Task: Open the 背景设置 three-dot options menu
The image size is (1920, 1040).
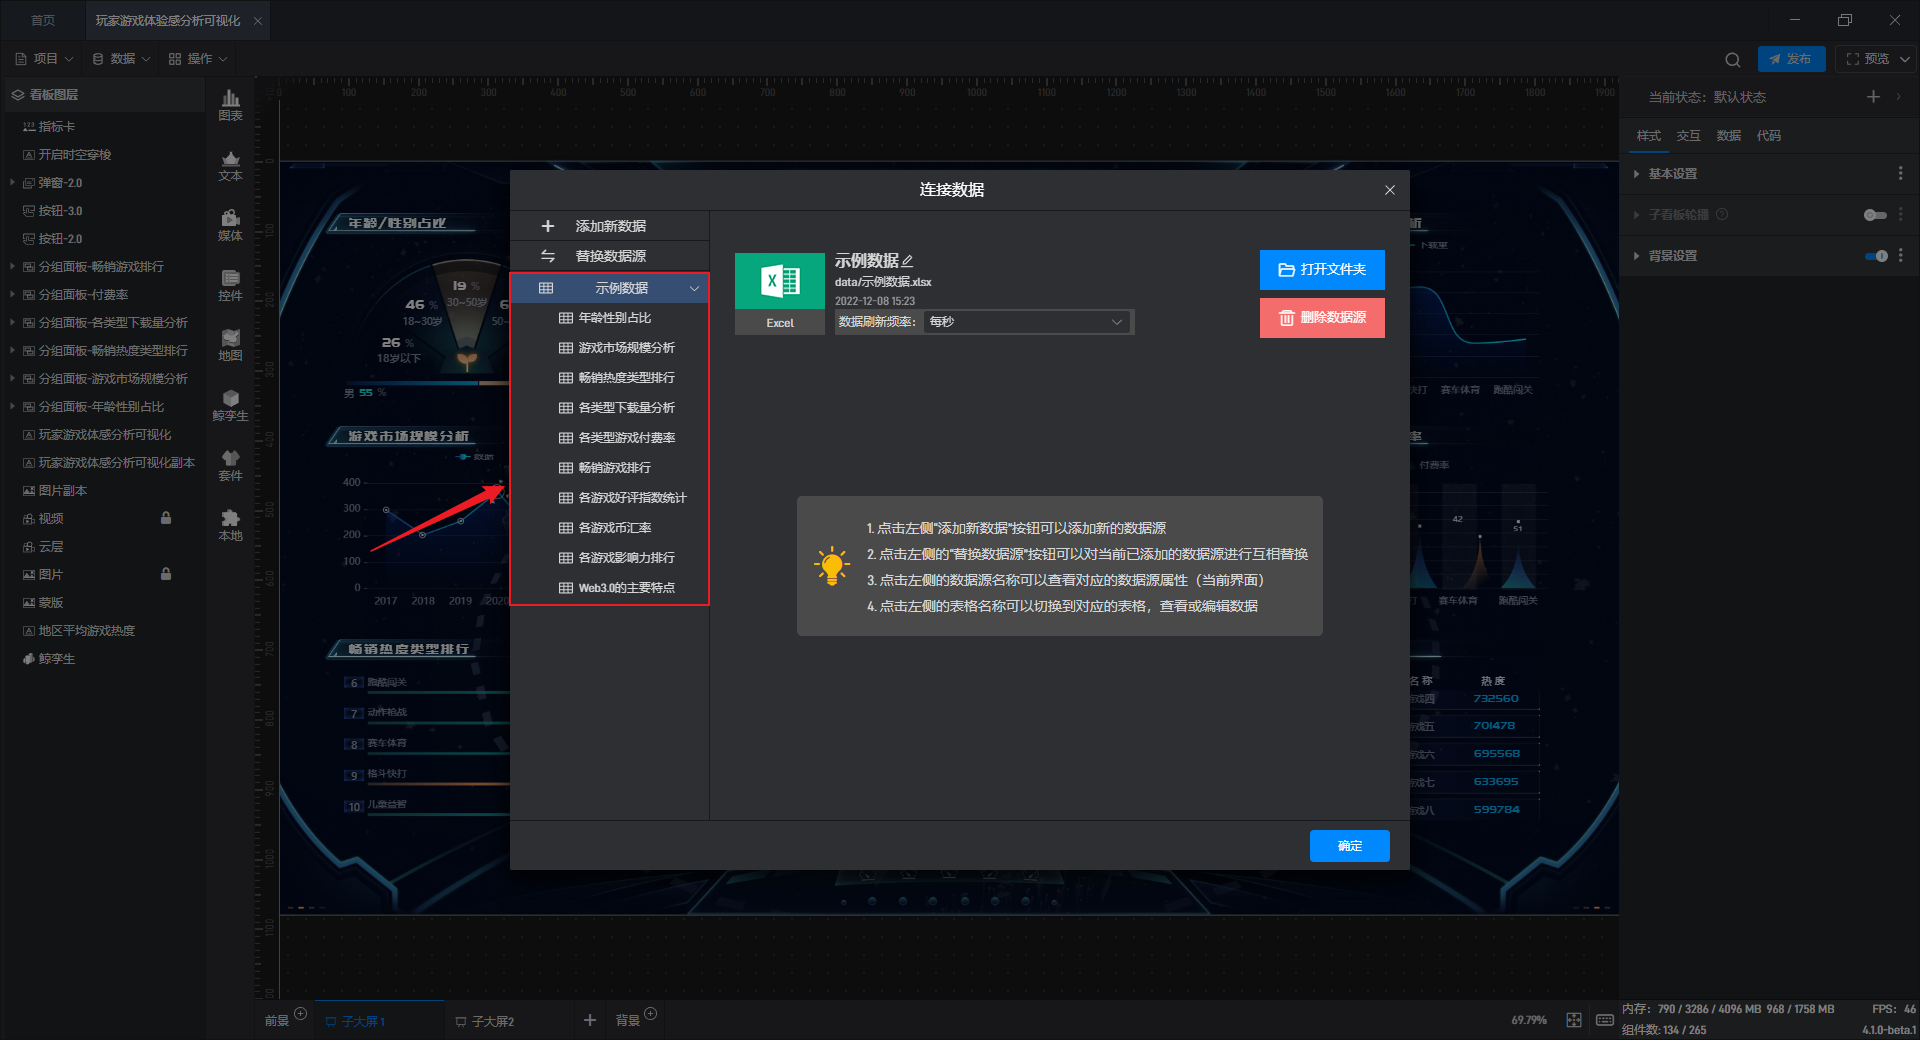Action: (1901, 256)
